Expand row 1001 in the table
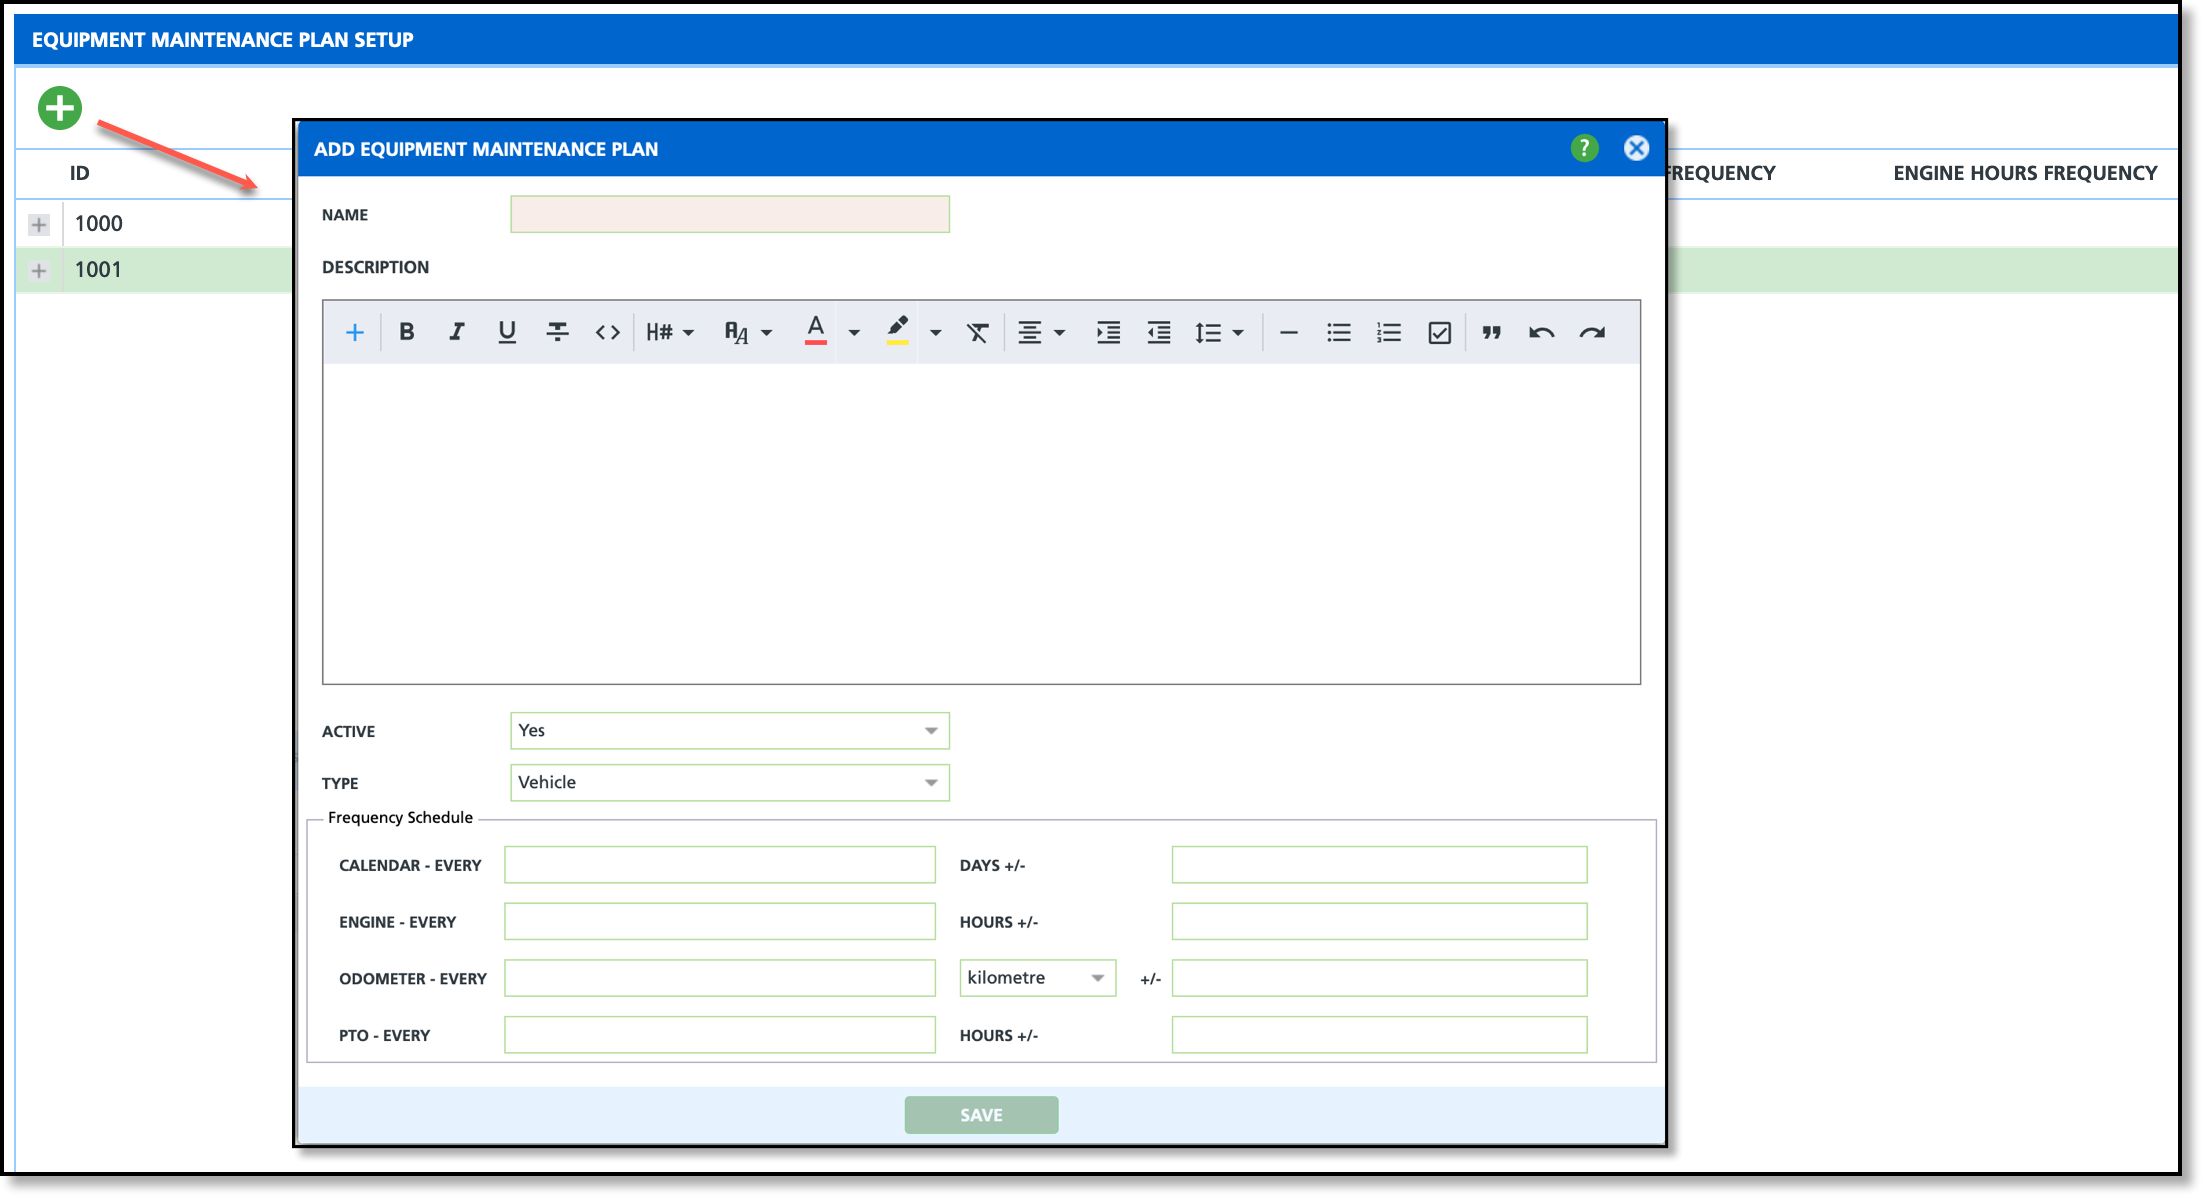 [x=39, y=270]
